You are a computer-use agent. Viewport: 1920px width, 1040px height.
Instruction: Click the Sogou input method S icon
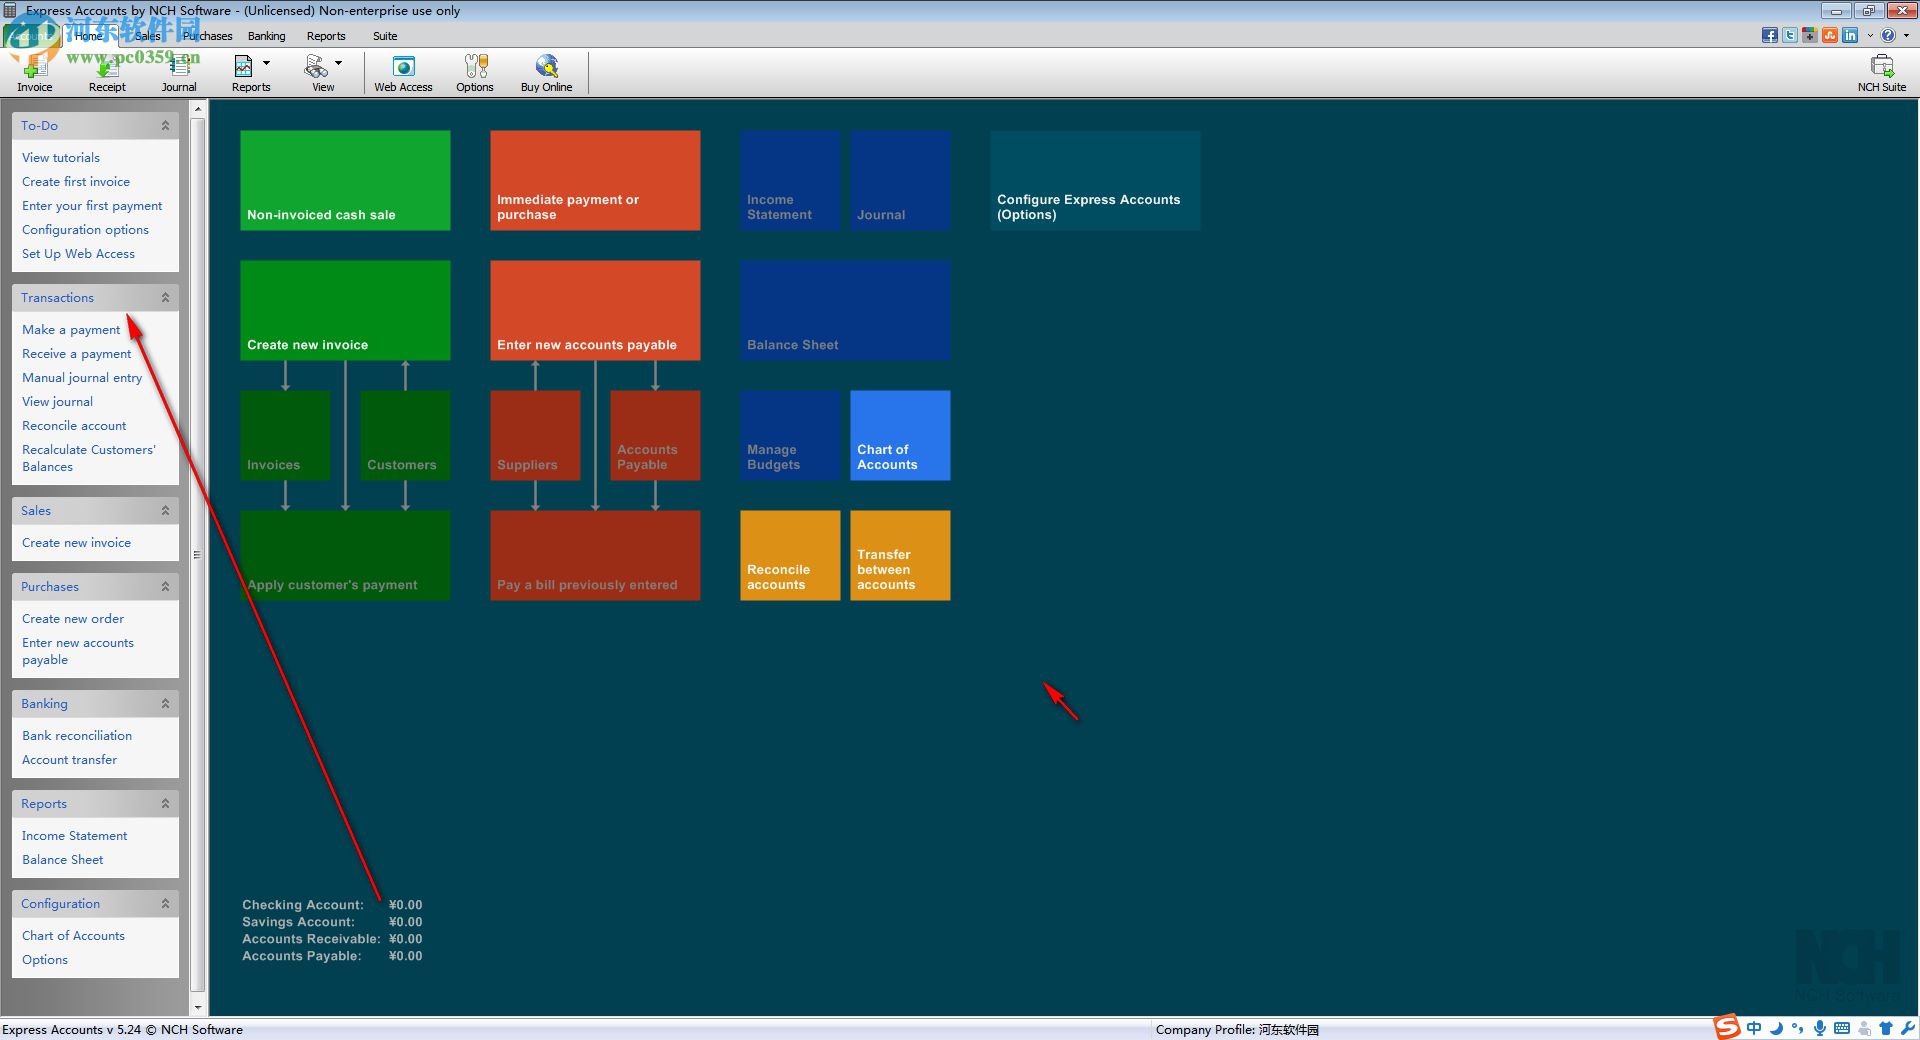(x=1727, y=1027)
